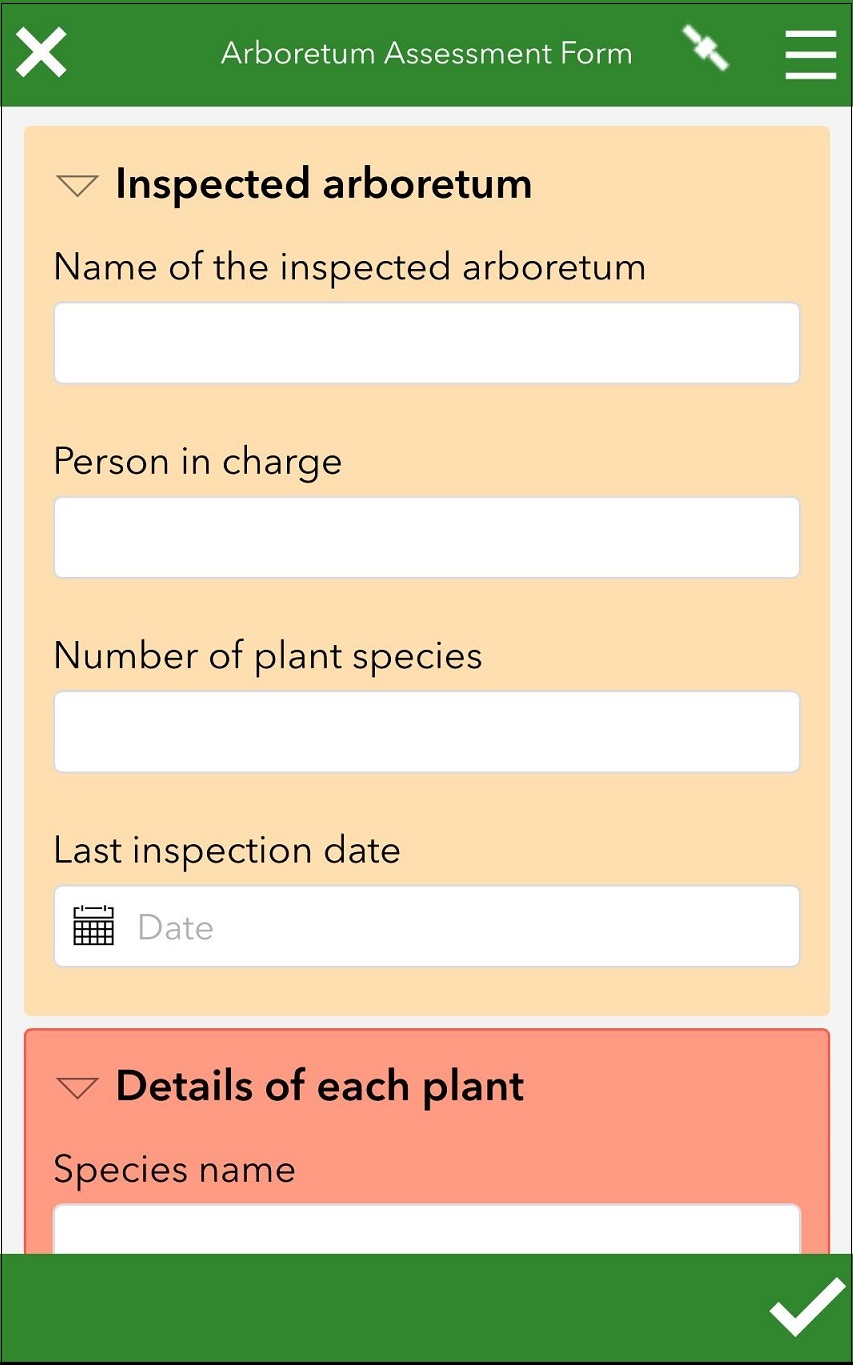Tap the Arboretum Assessment Form title

(426, 53)
